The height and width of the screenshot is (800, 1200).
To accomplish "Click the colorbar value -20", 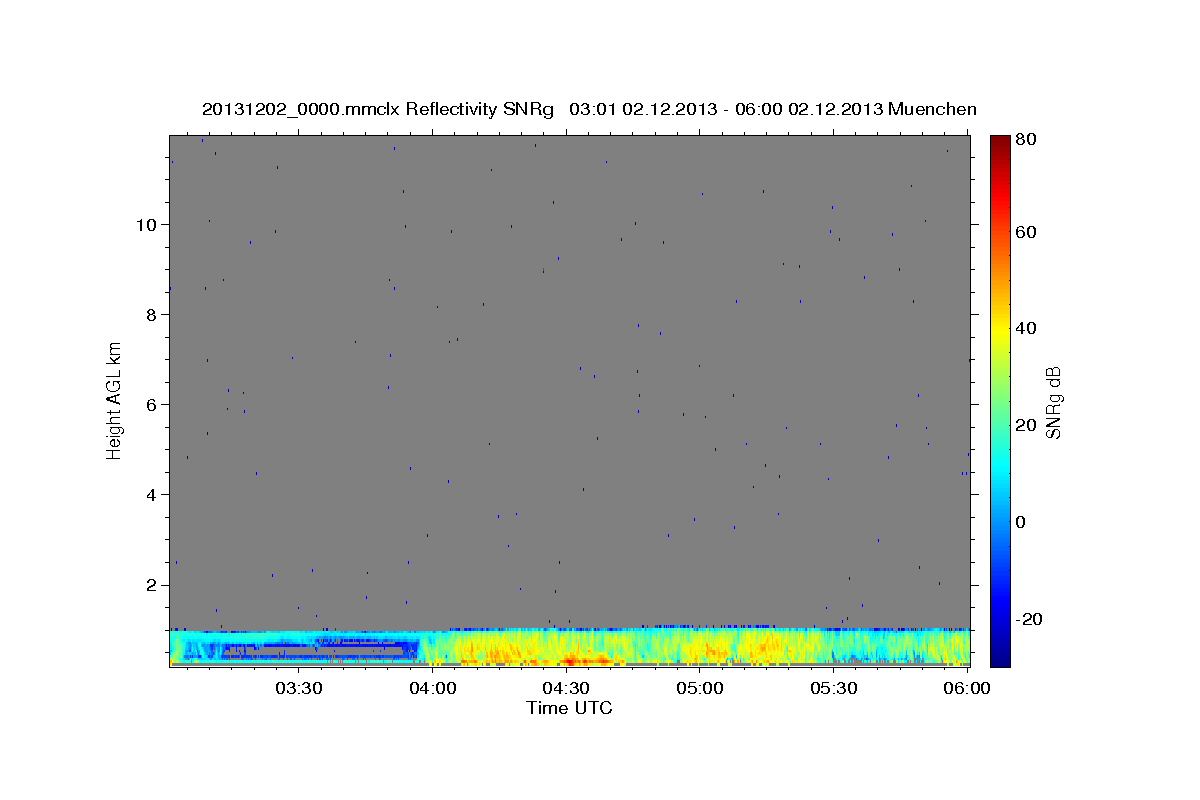I will pos(1028,619).
